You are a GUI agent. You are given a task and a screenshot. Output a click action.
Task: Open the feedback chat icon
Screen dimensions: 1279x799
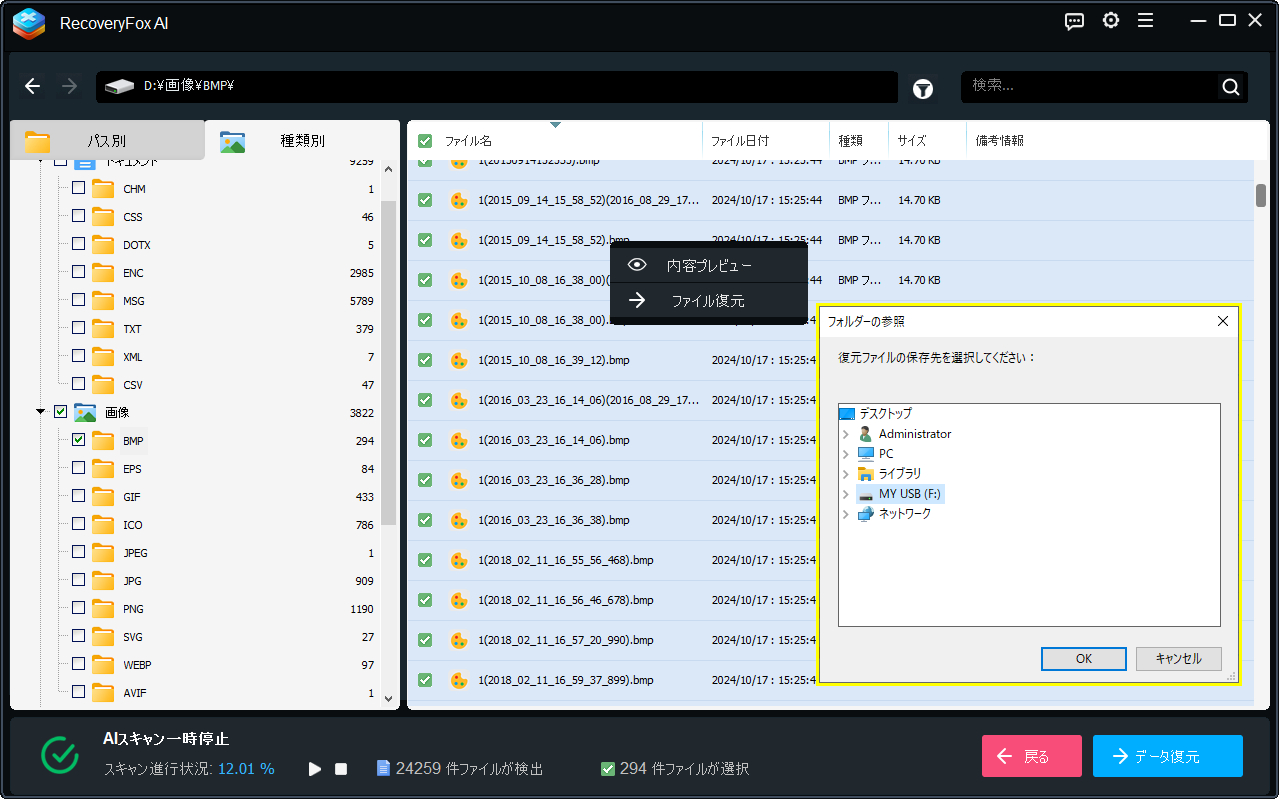(1074, 21)
